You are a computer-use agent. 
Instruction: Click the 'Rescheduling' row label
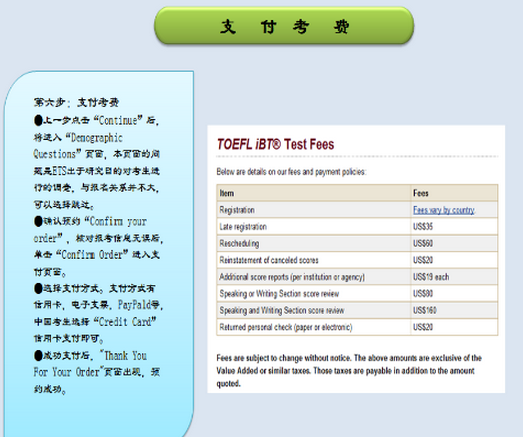click(x=239, y=244)
